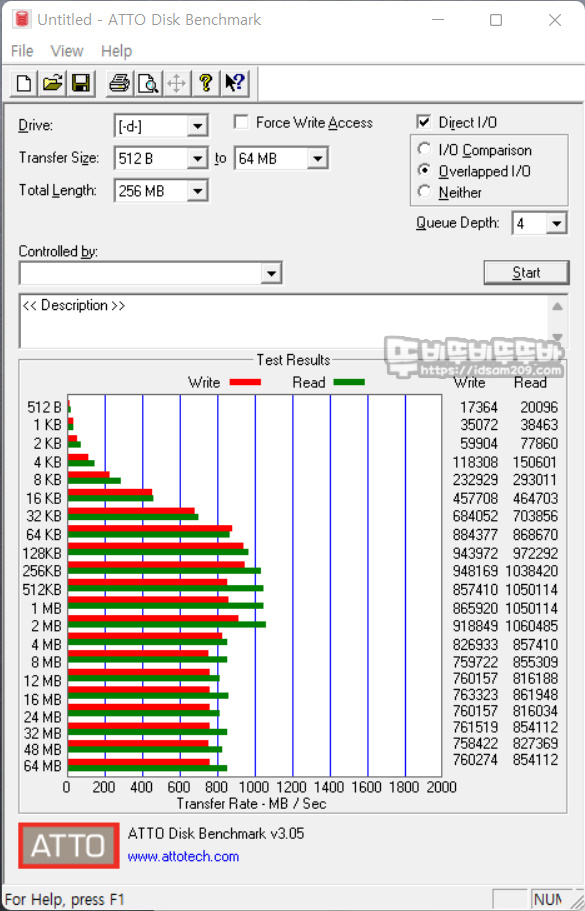Click the write value 760274
Viewport: 585px width, 911px height.
(475, 759)
